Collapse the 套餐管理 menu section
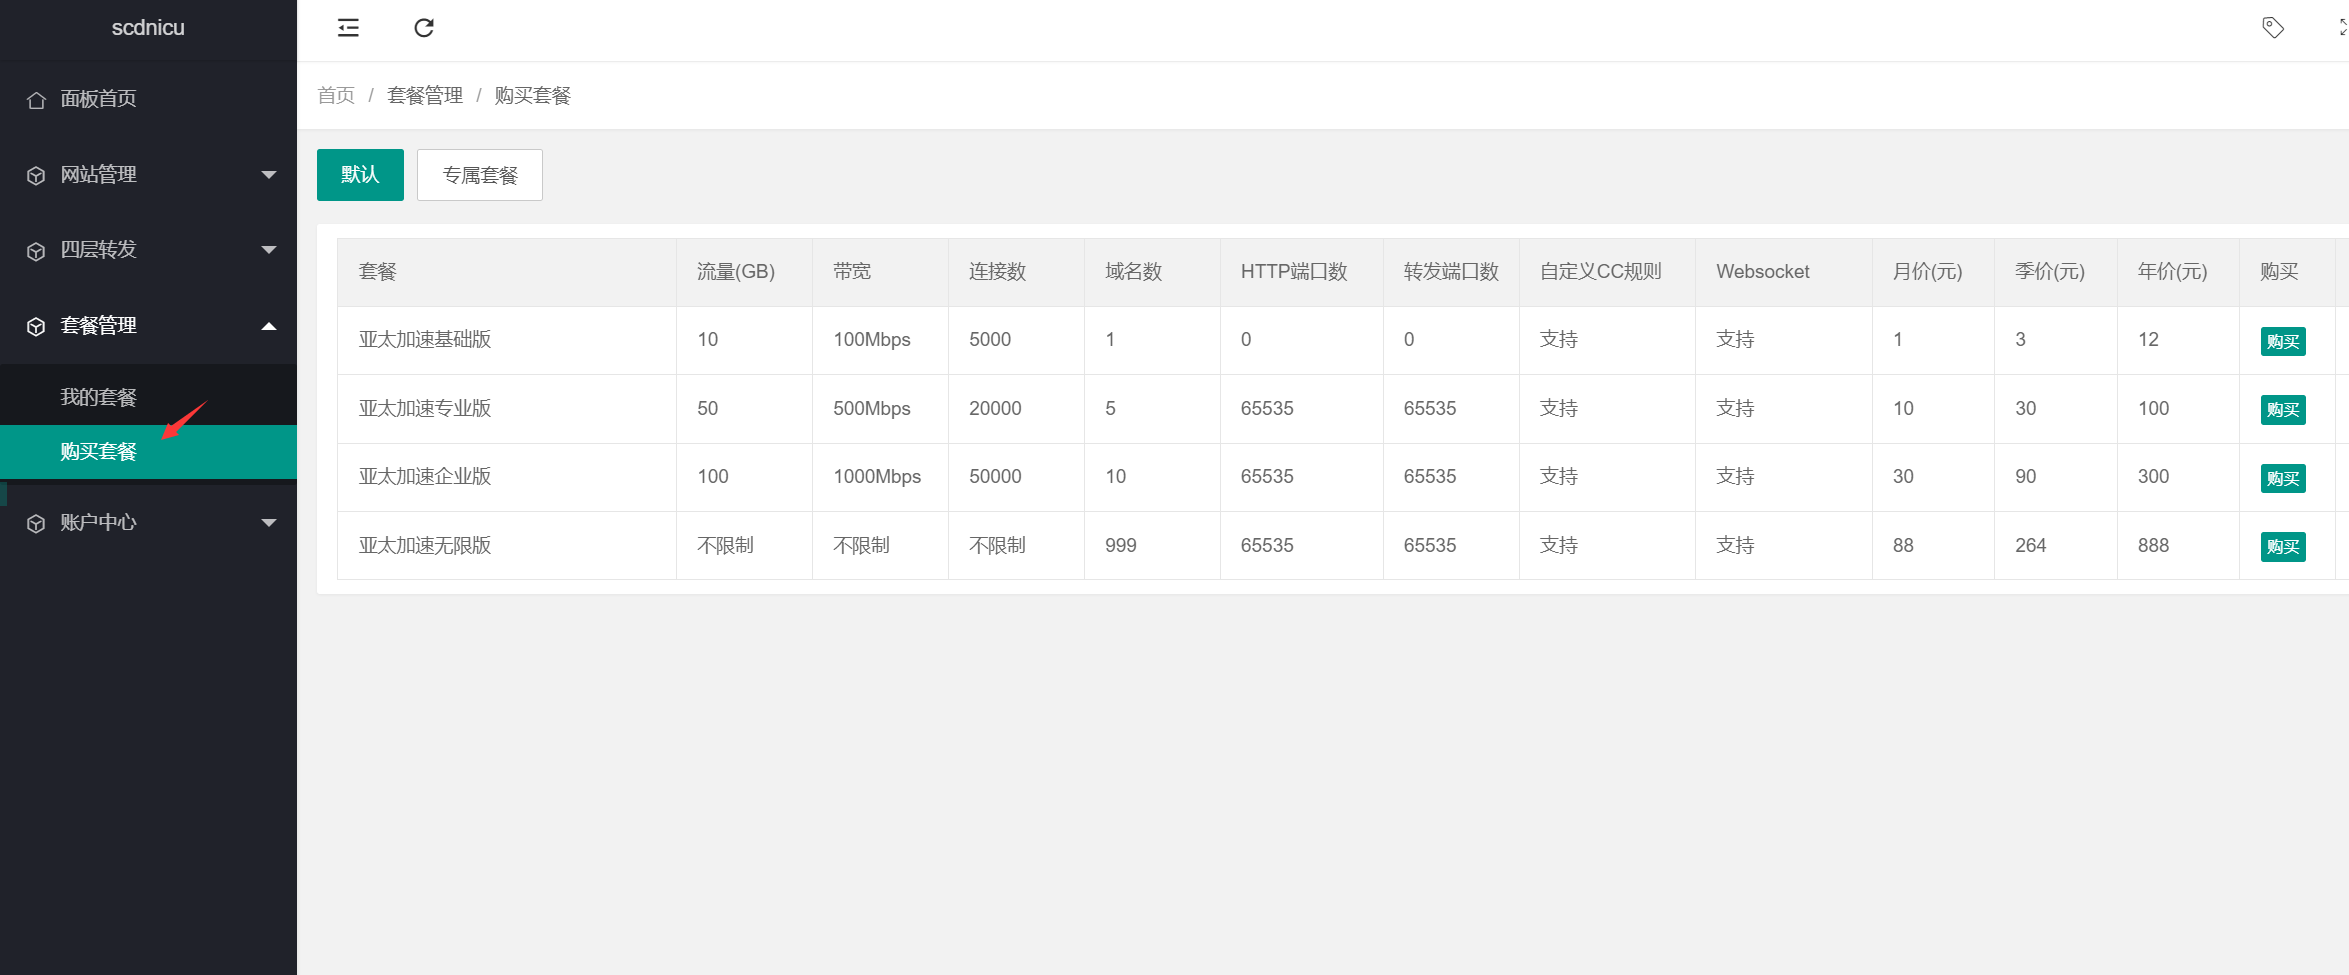2349x975 pixels. pos(148,325)
